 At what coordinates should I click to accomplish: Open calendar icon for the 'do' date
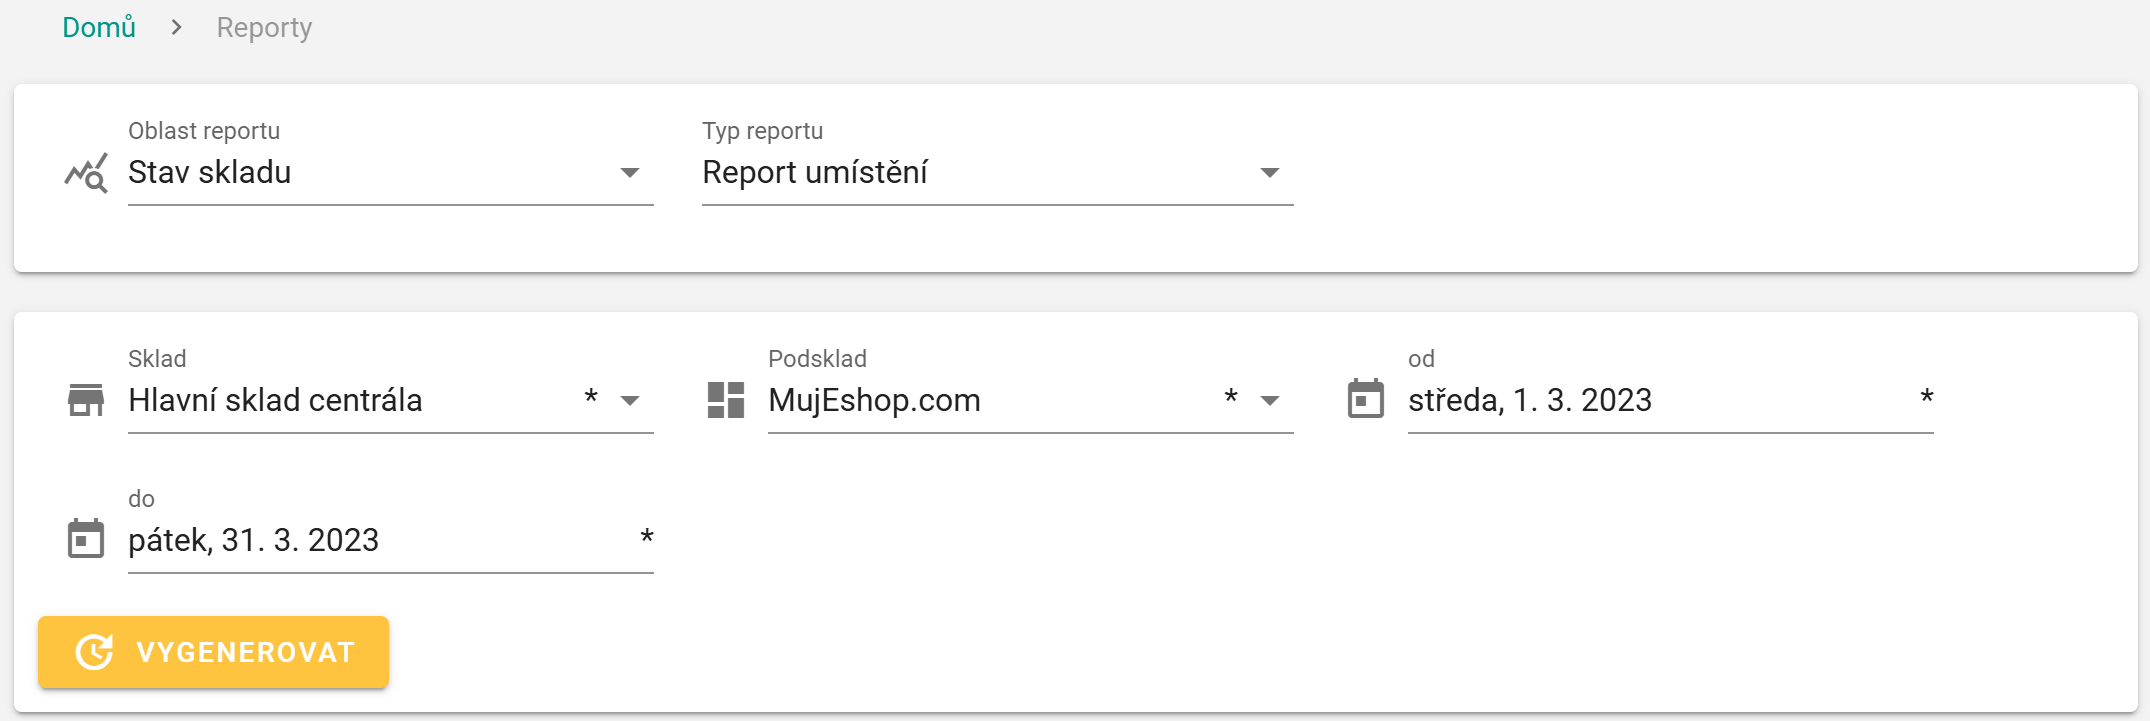pyautogui.click(x=86, y=540)
